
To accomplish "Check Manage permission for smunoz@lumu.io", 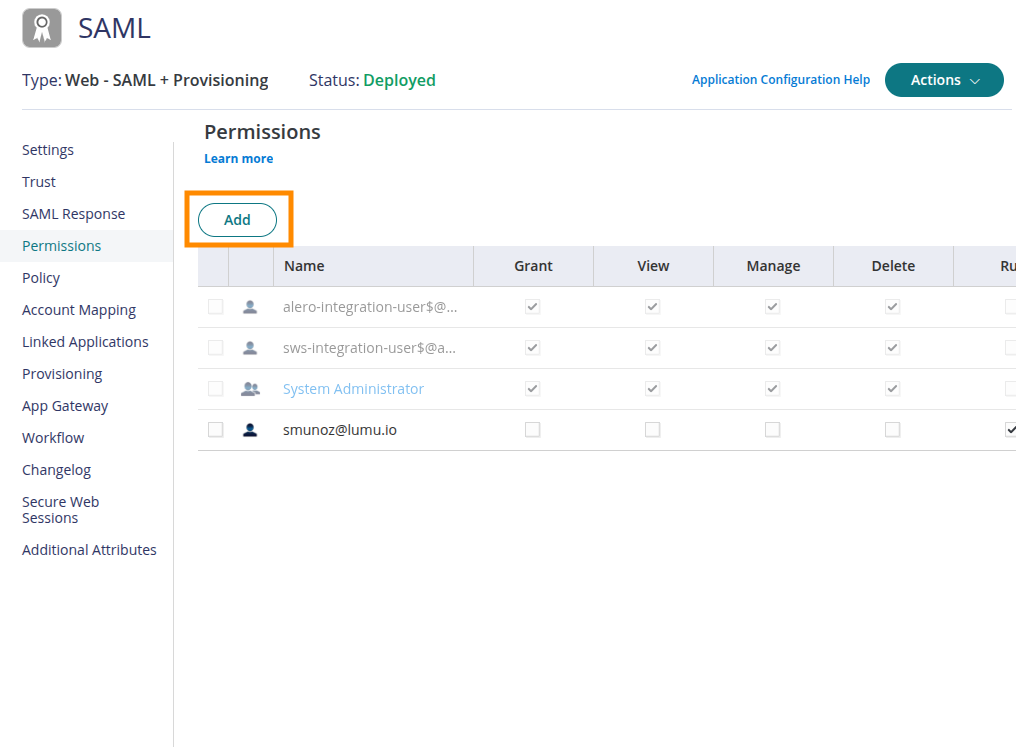I will (773, 430).
